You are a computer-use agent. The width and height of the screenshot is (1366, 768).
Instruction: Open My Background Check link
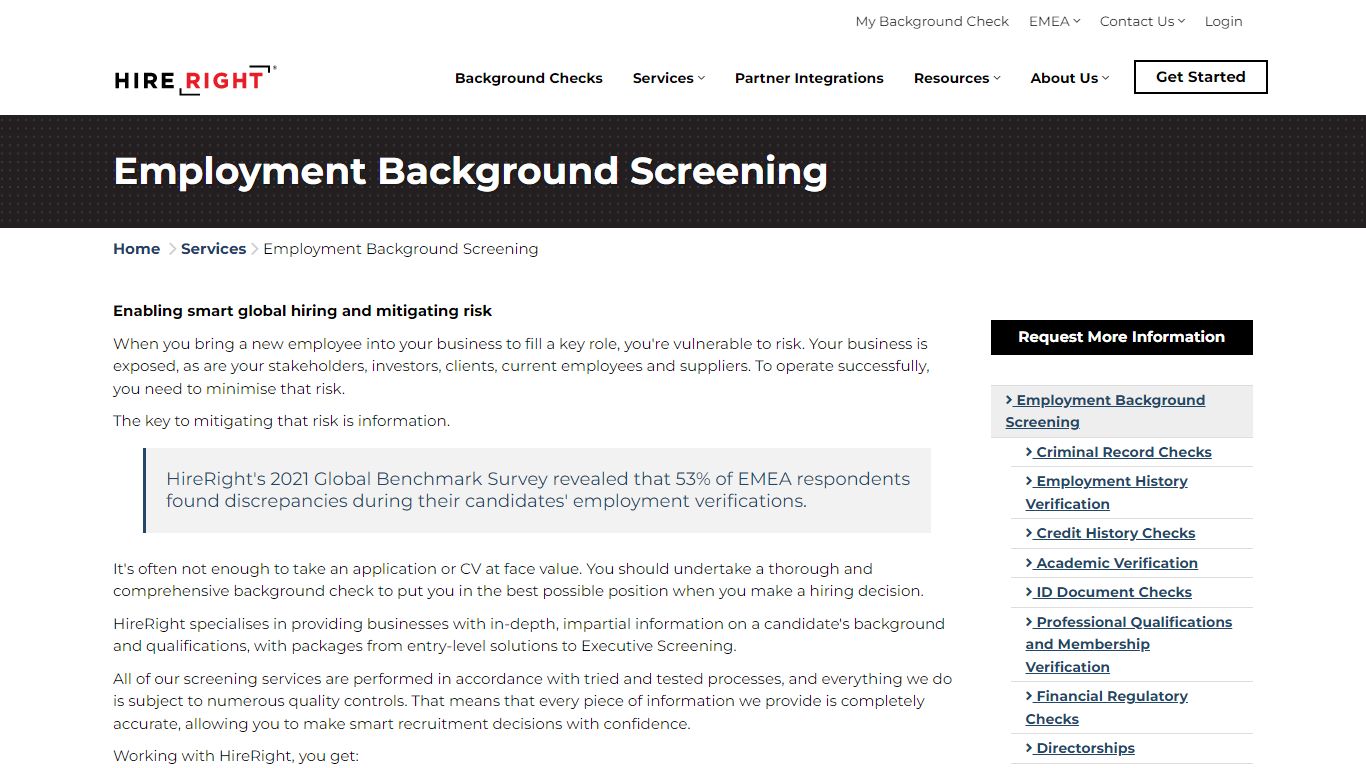point(932,21)
